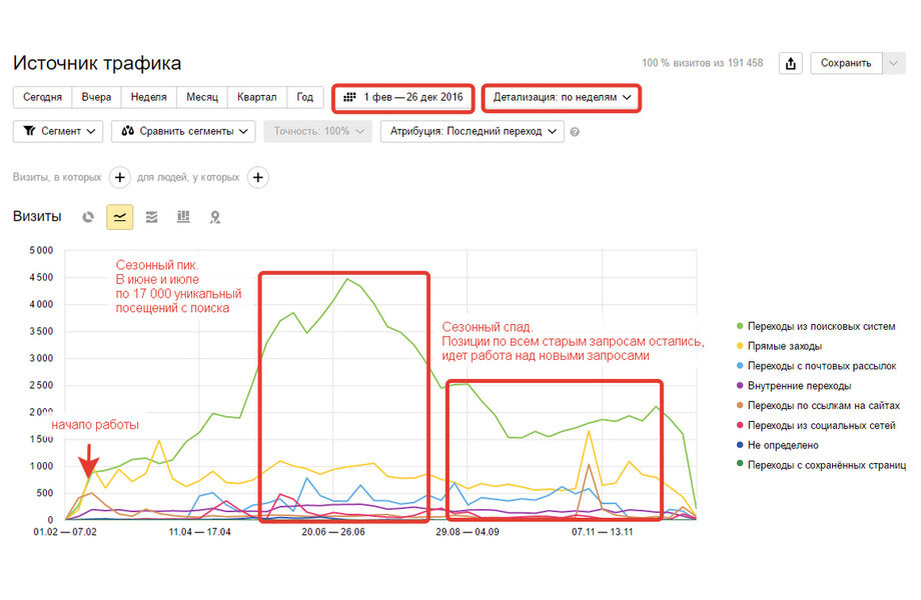The width and height of the screenshot is (921, 600).
Task: Click the attribution help question icon
Action: click(574, 132)
